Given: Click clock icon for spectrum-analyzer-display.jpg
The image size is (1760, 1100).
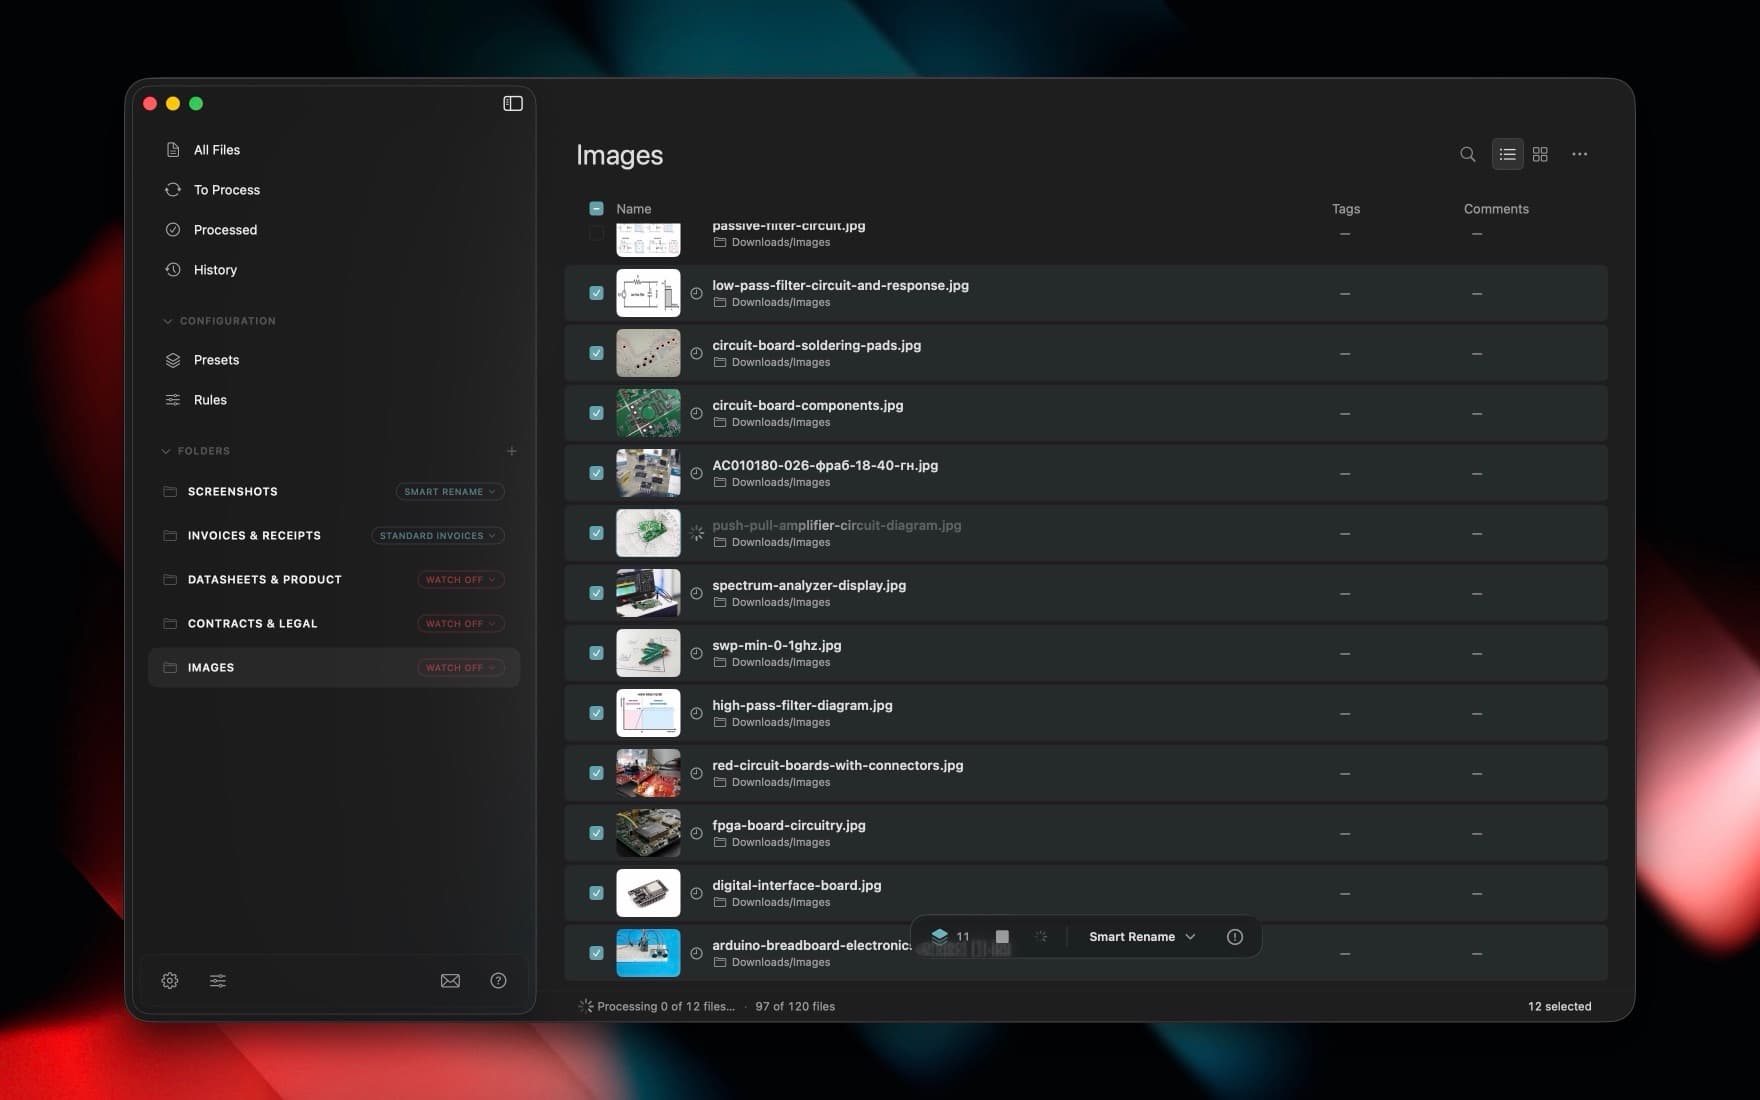Looking at the screenshot, I should pos(697,593).
